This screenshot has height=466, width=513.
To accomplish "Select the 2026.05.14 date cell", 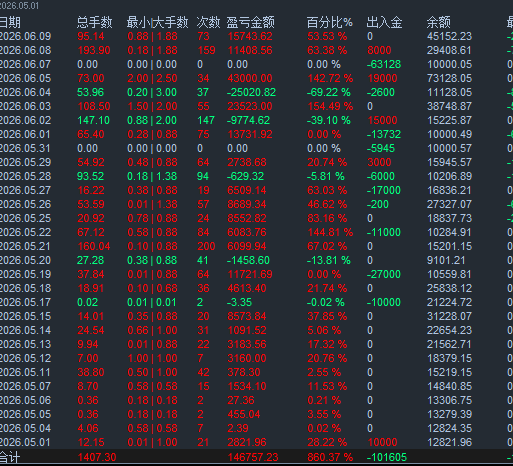I will 25,330.
